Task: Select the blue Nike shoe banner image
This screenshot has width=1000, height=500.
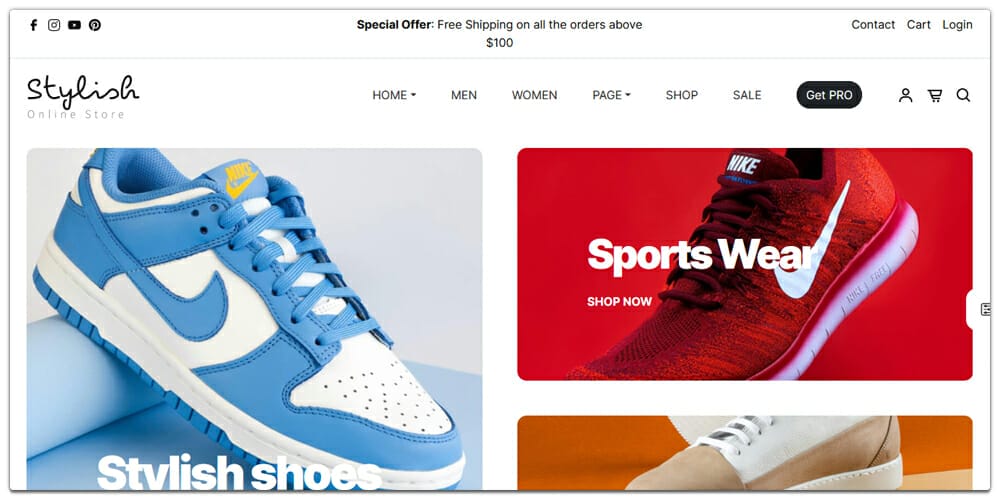Action: coord(254,319)
